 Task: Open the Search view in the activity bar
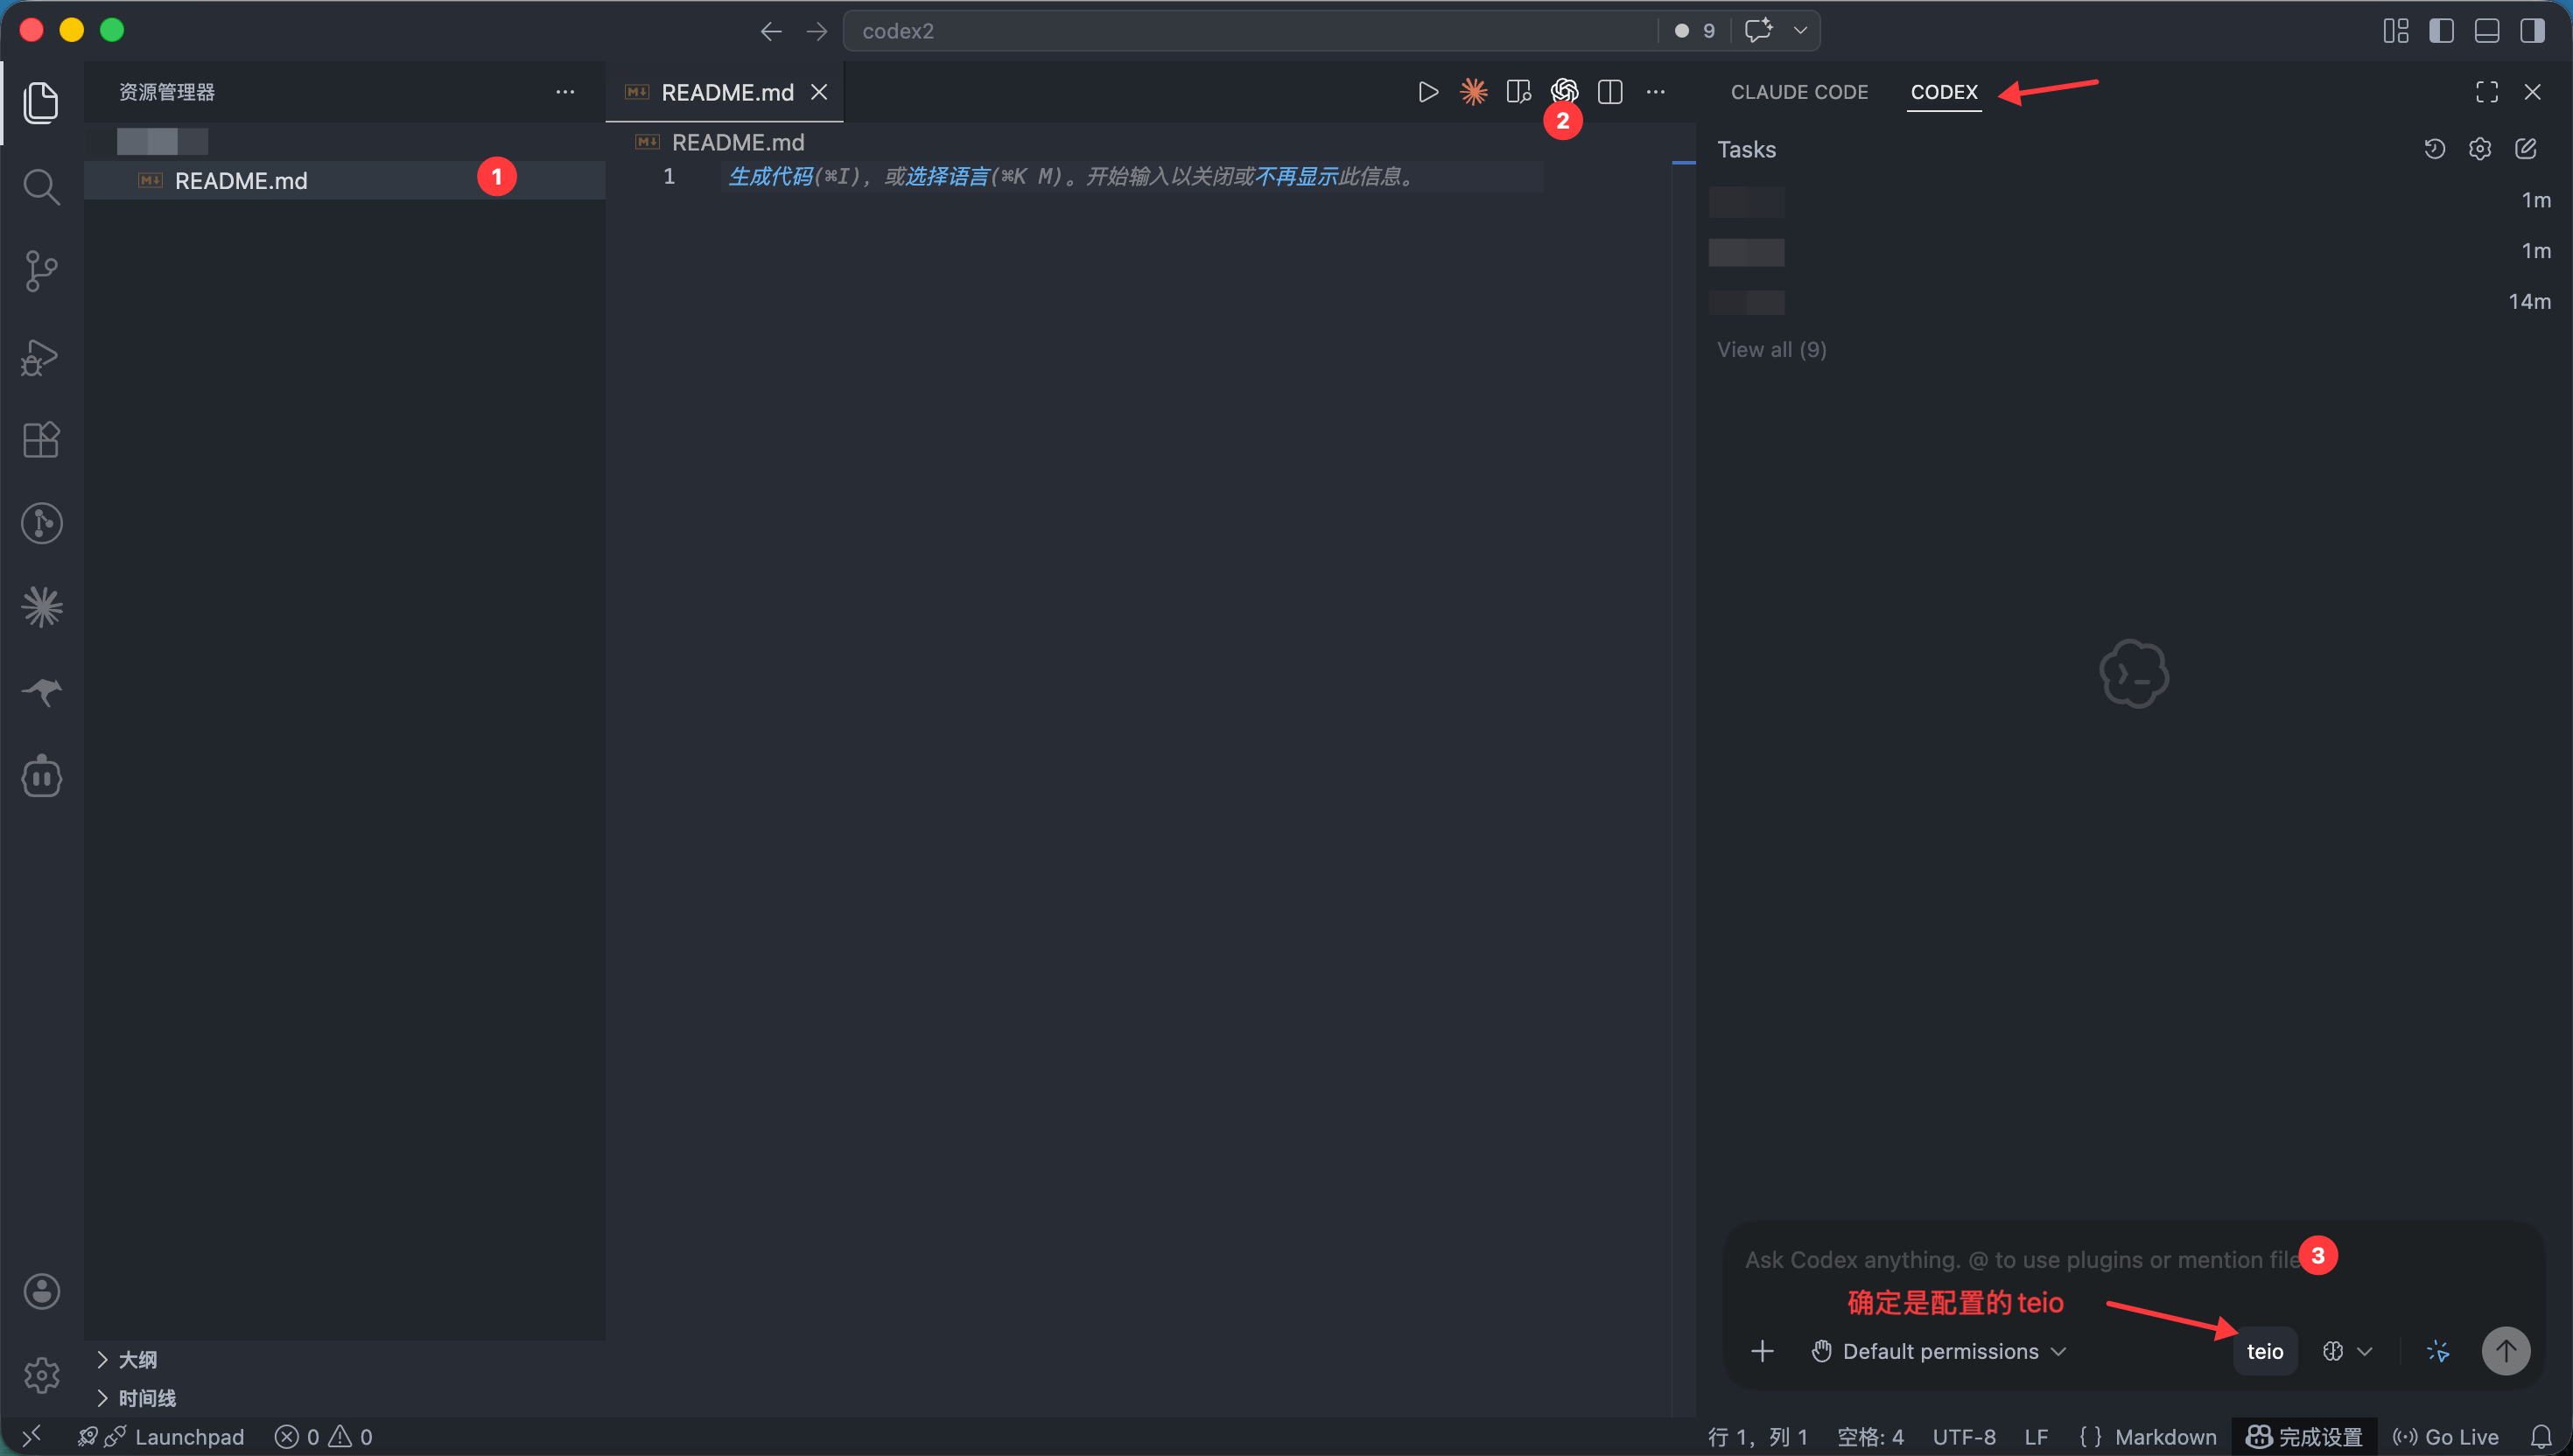click(41, 186)
